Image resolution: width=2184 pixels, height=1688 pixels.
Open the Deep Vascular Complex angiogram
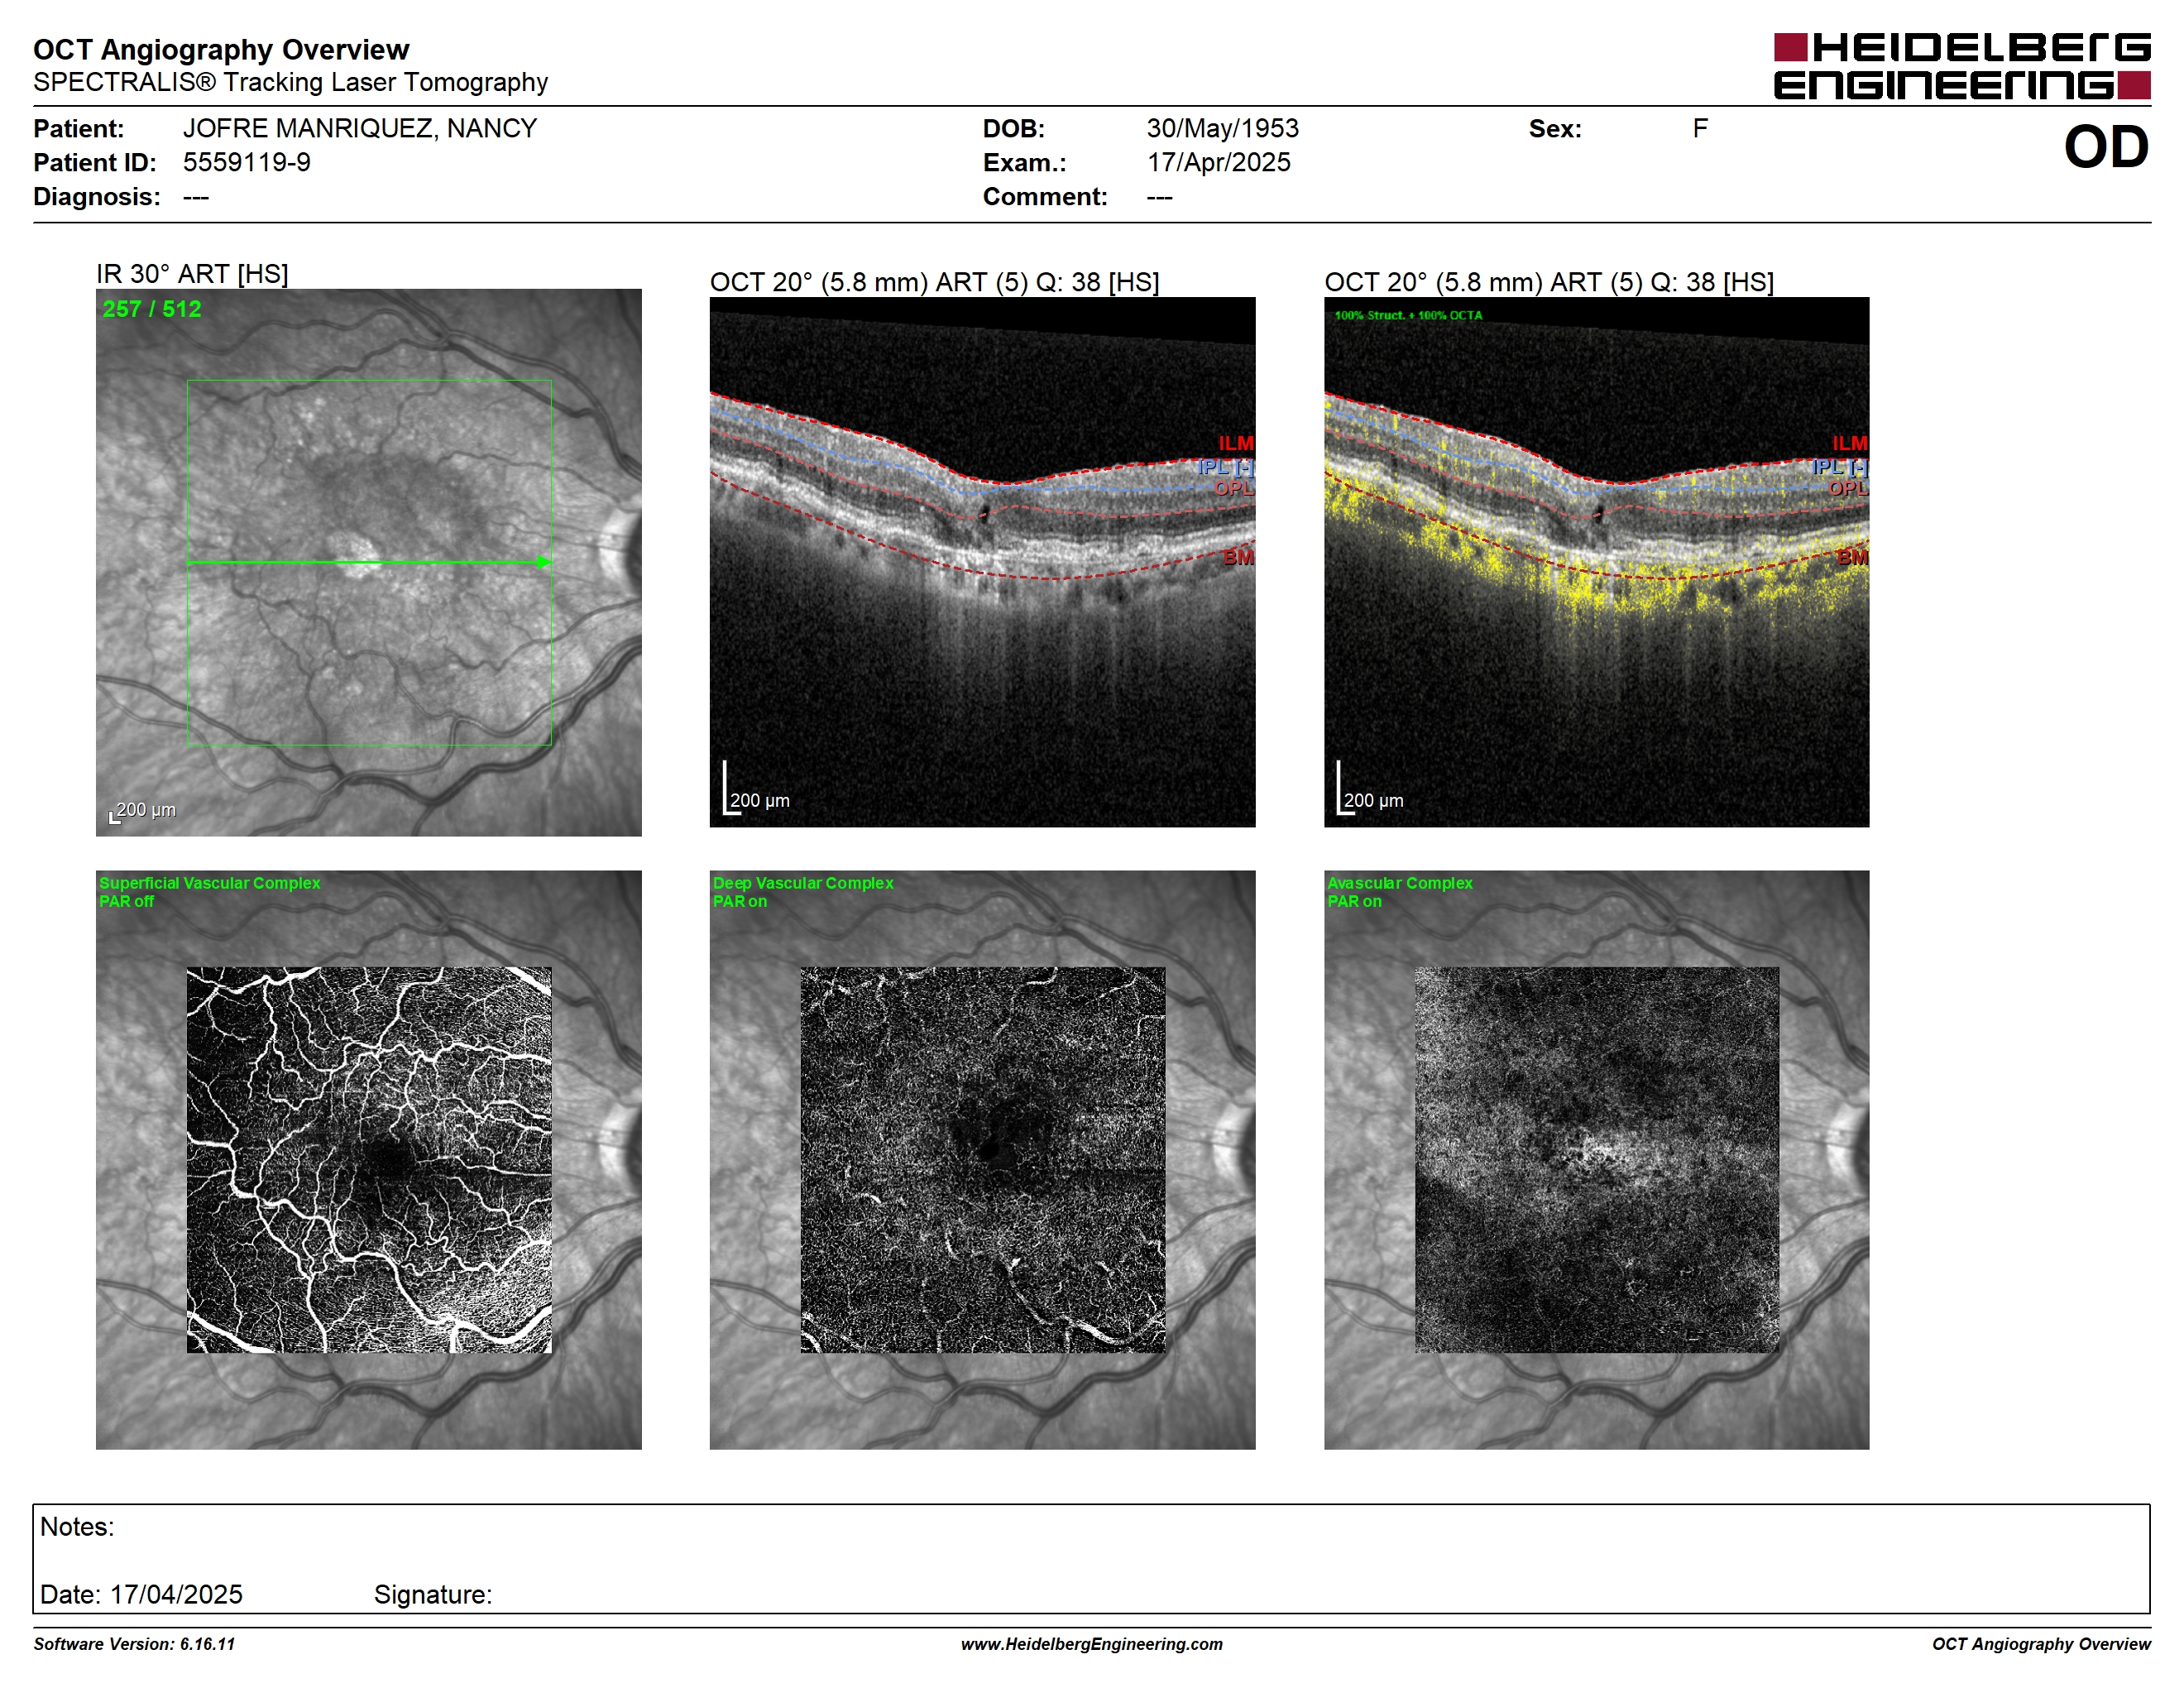coord(982,1160)
